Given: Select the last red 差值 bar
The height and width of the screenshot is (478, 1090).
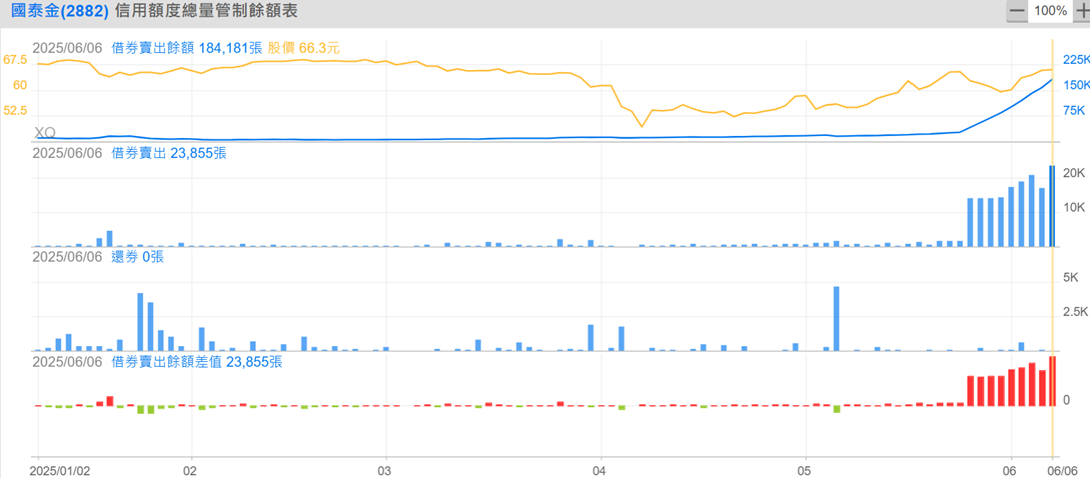Looking at the screenshot, I should [1052, 381].
